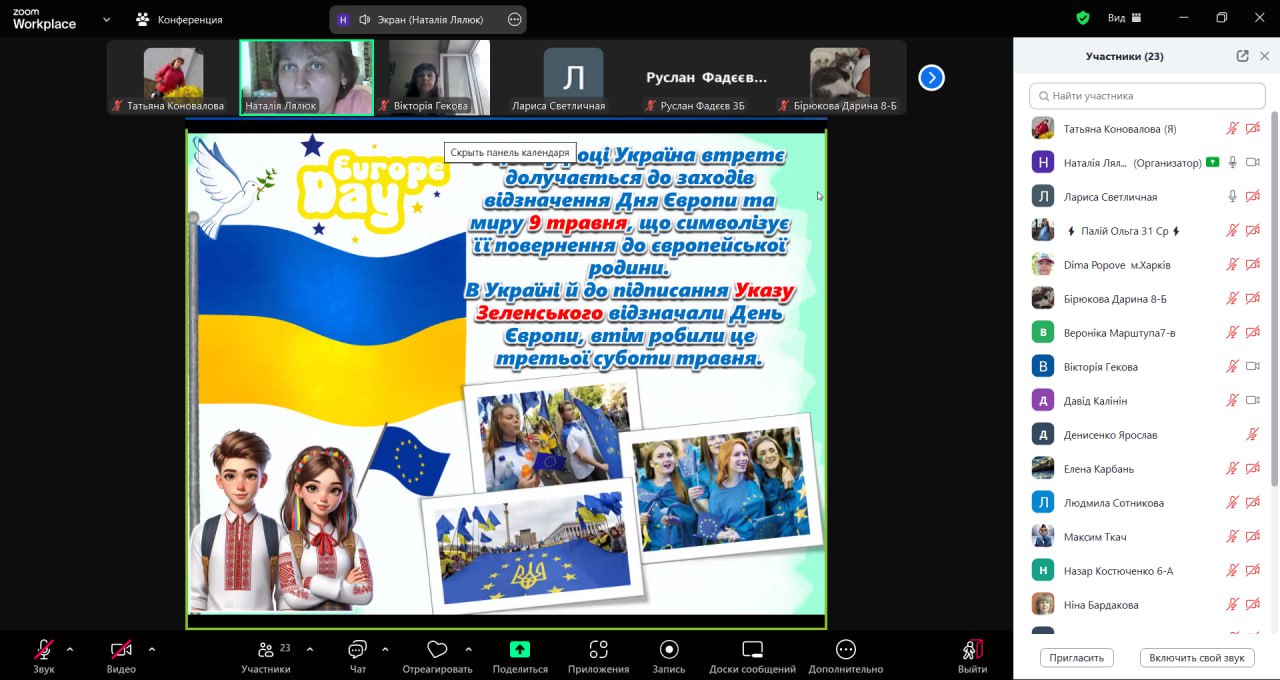Open the Дополнительно more options icon
1280x680 pixels.
[x=846, y=649]
